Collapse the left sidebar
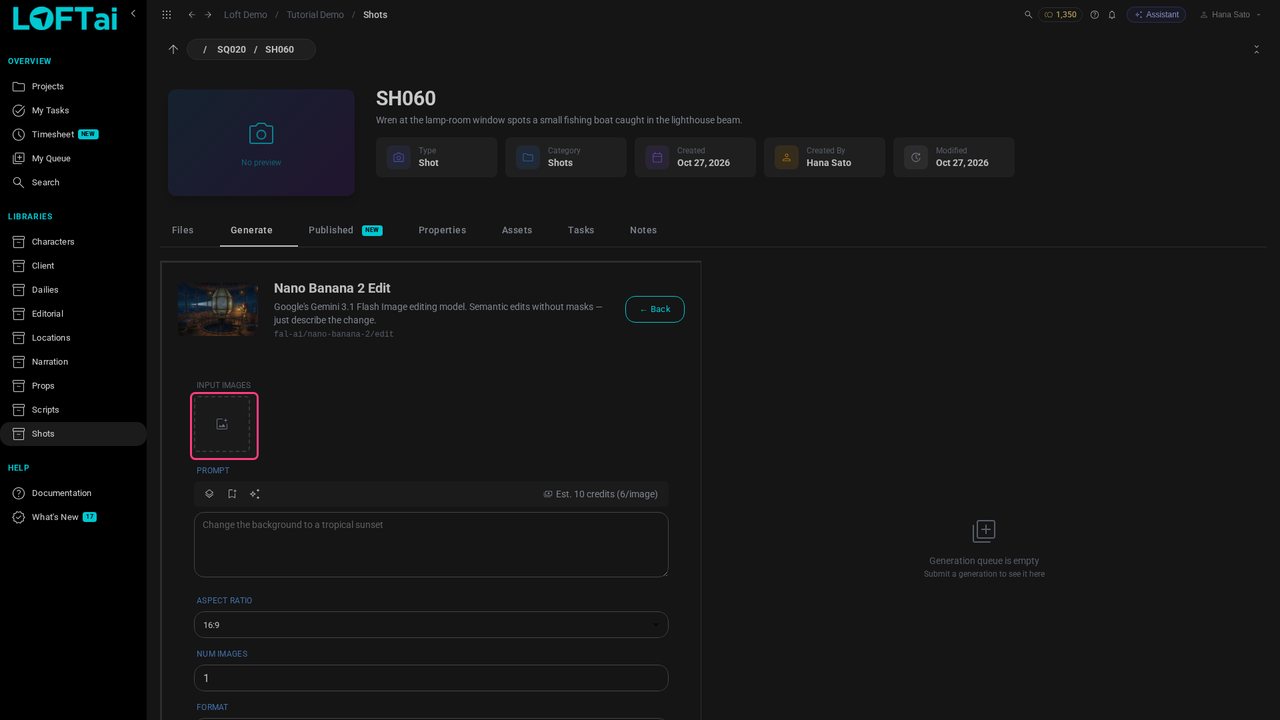This screenshot has height=720, width=1280. coord(133,14)
